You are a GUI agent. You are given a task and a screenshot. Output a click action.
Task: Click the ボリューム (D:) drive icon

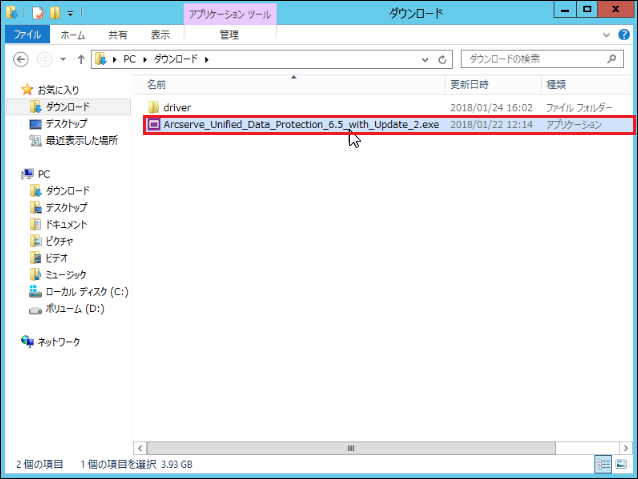click(x=35, y=310)
